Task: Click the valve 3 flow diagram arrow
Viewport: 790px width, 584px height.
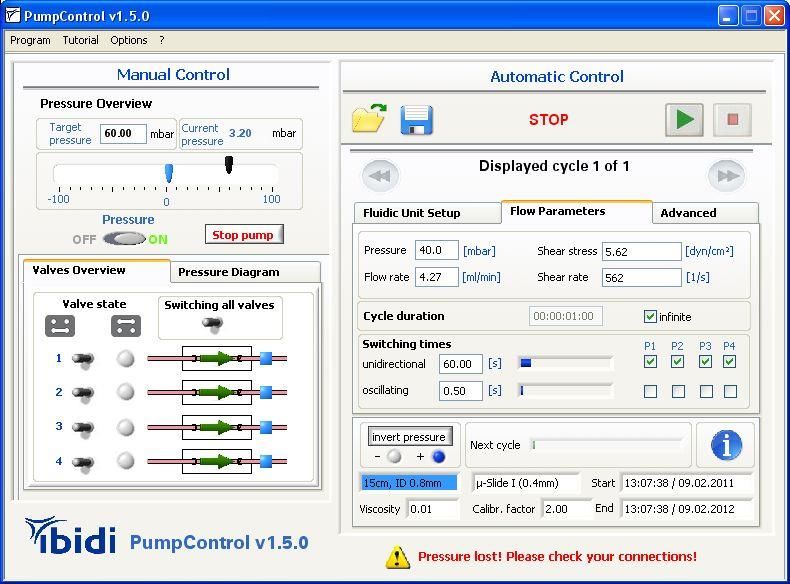Action: point(217,427)
